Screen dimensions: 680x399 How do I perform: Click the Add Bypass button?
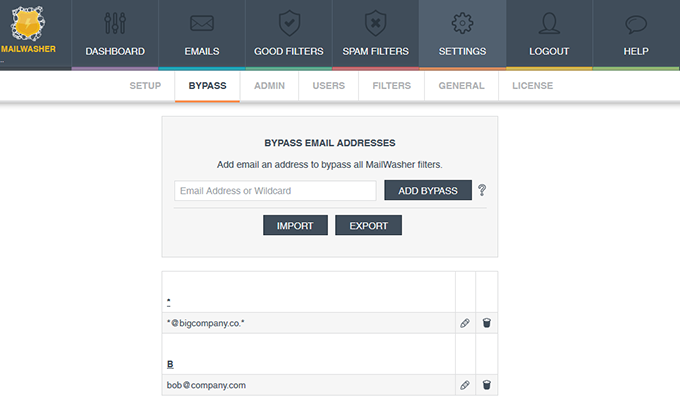tap(428, 190)
